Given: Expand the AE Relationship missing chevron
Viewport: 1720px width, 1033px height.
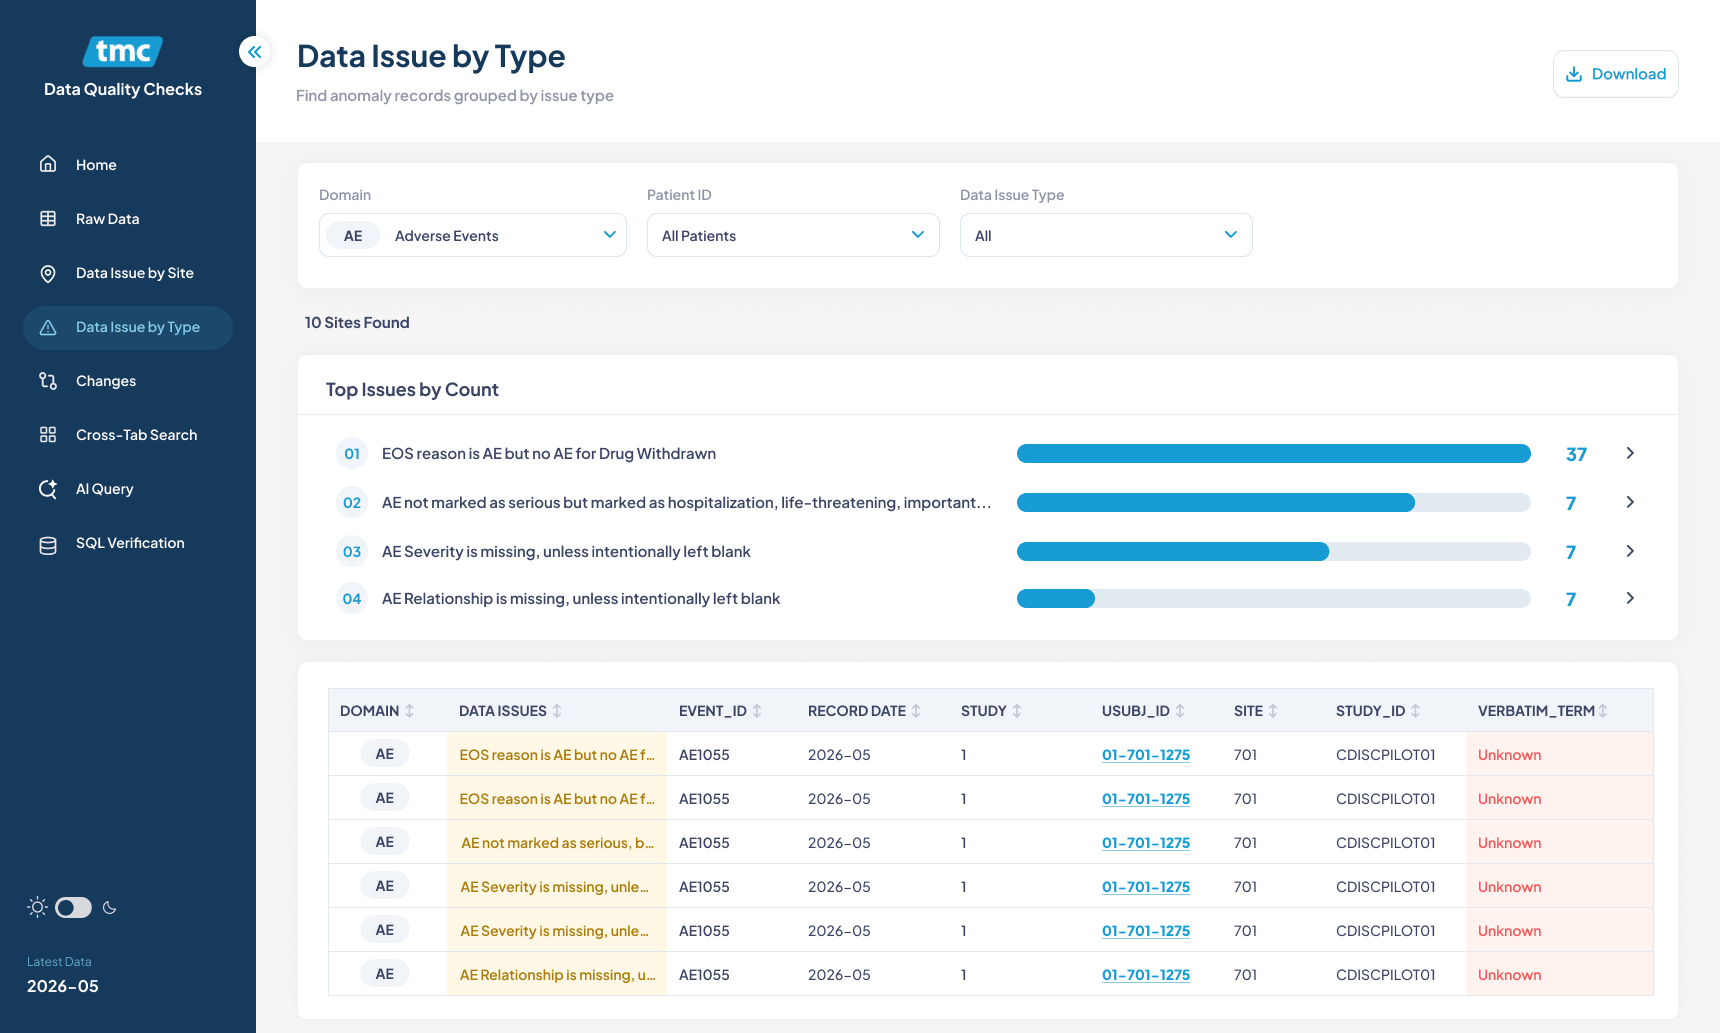Looking at the screenshot, I should click(1630, 598).
